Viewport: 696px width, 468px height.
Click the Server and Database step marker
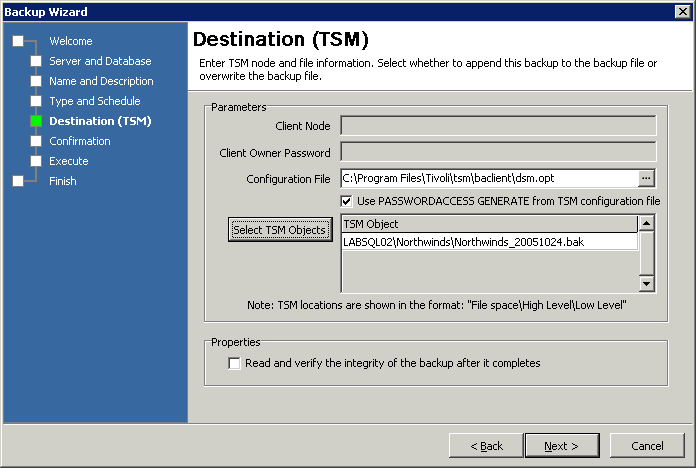click(x=36, y=61)
